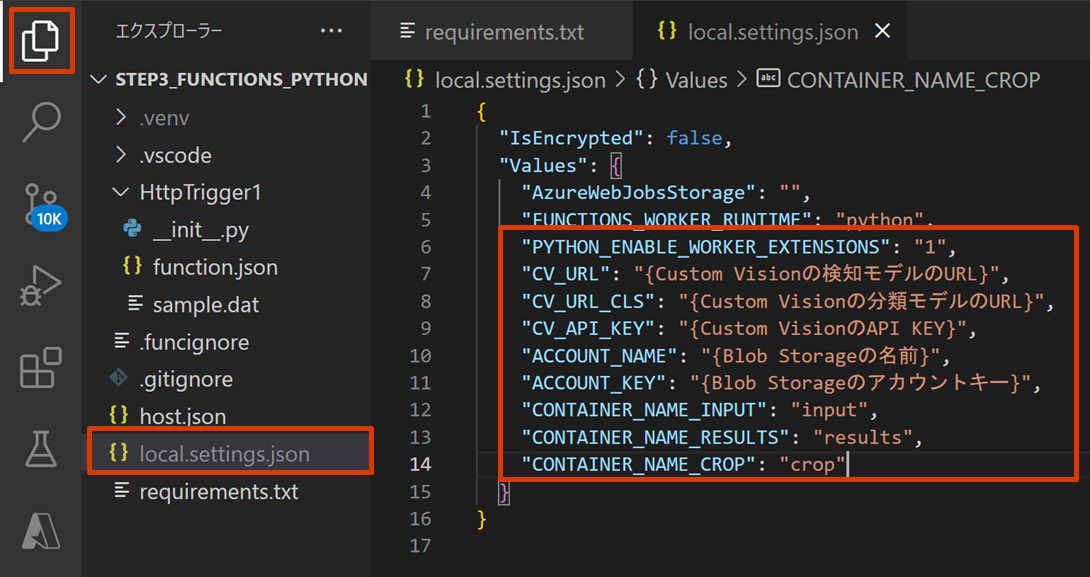Click the file icon beside sample.dat

point(135,304)
